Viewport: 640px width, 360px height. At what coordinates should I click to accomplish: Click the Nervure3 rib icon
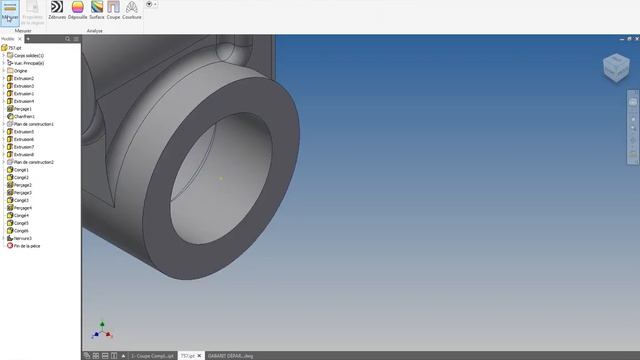pyautogui.click(x=10, y=238)
